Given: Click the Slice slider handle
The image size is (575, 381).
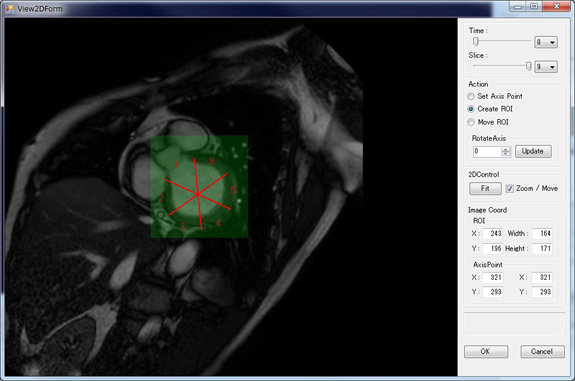Looking at the screenshot, I should click(528, 66).
